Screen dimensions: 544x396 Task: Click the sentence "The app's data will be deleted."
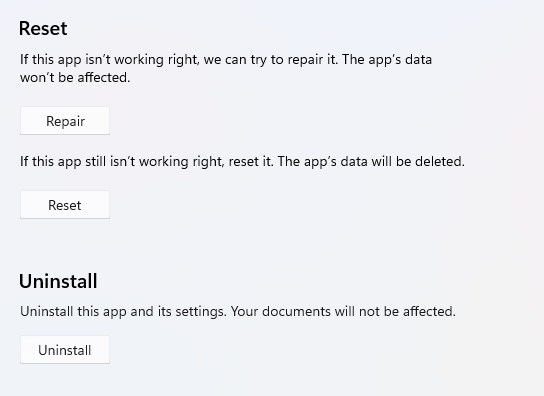coord(371,161)
